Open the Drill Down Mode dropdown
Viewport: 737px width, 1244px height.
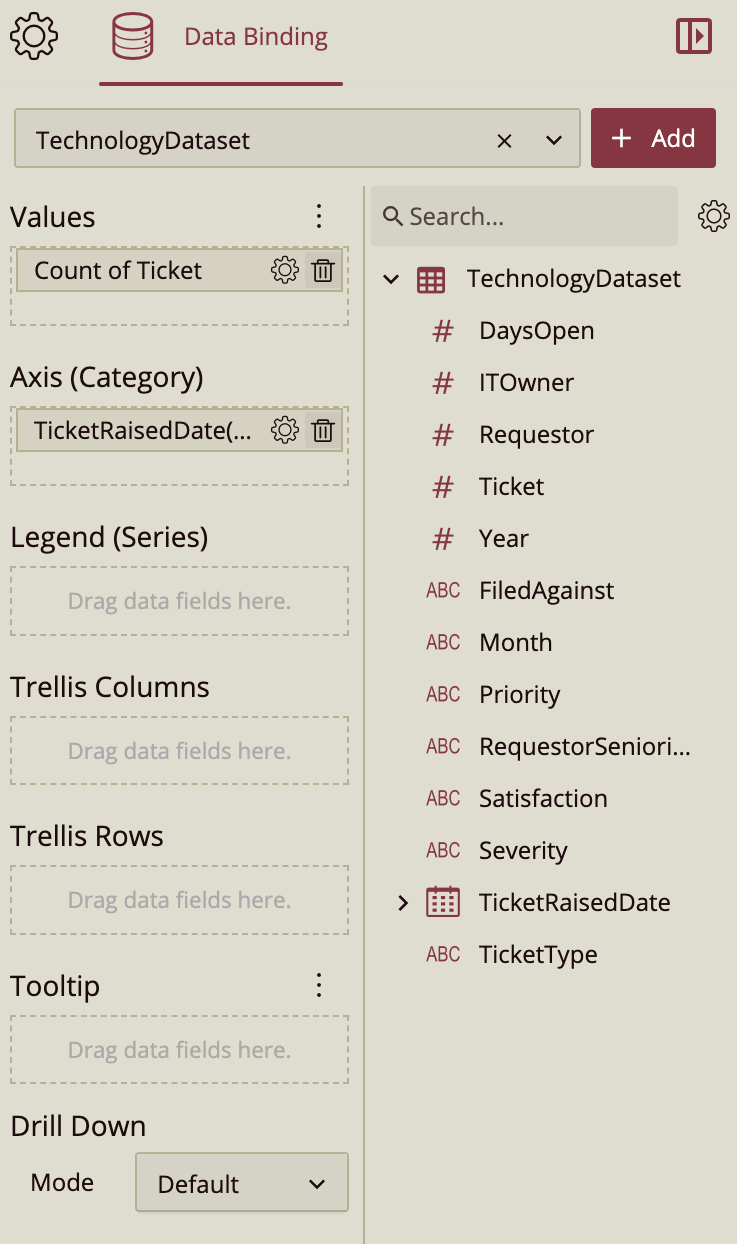click(x=241, y=1182)
